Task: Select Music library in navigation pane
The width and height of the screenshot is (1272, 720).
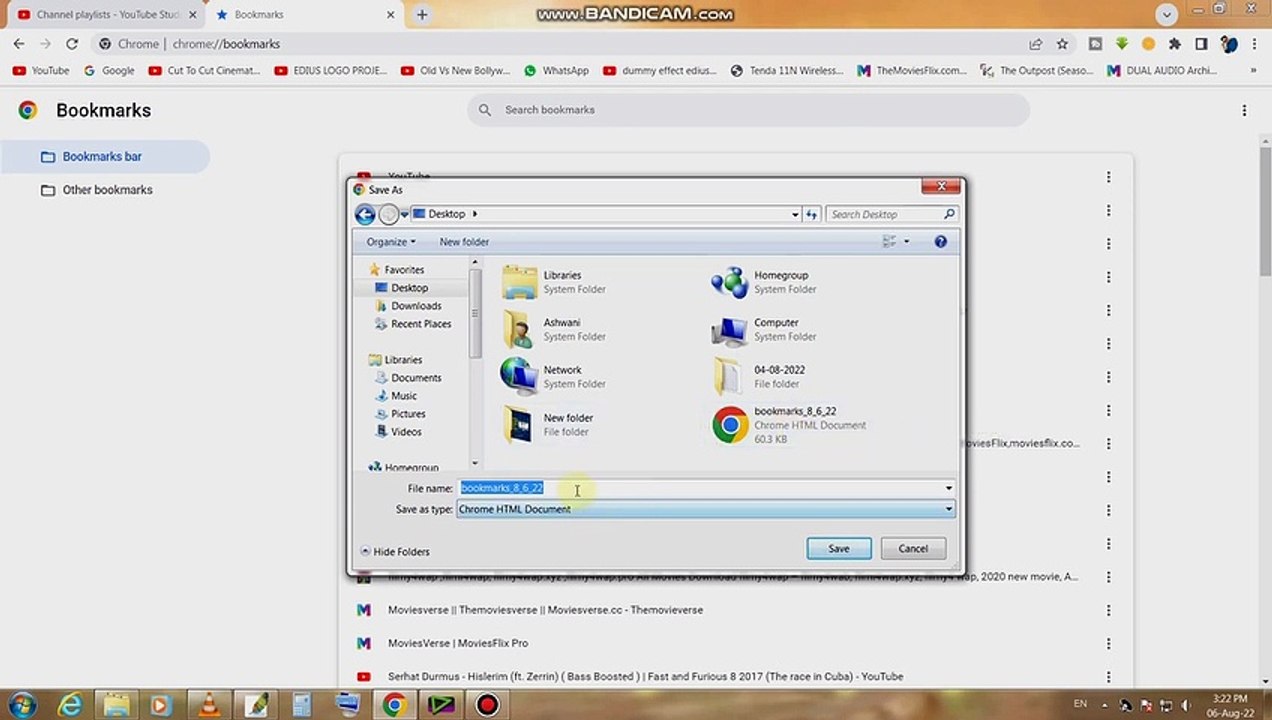Action: [x=403, y=396]
